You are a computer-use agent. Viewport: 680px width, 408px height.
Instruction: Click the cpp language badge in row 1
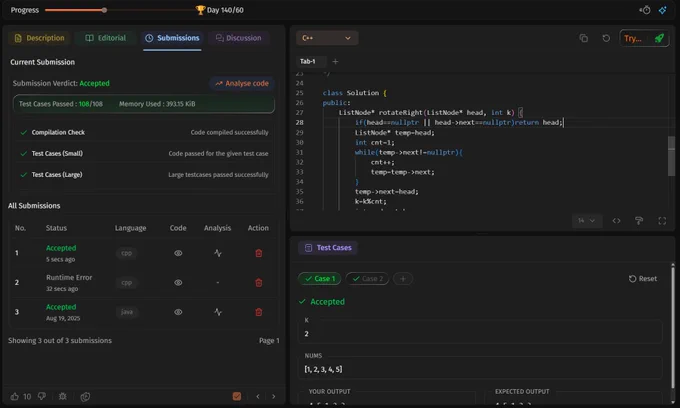pyautogui.click(x=127, y=253)
